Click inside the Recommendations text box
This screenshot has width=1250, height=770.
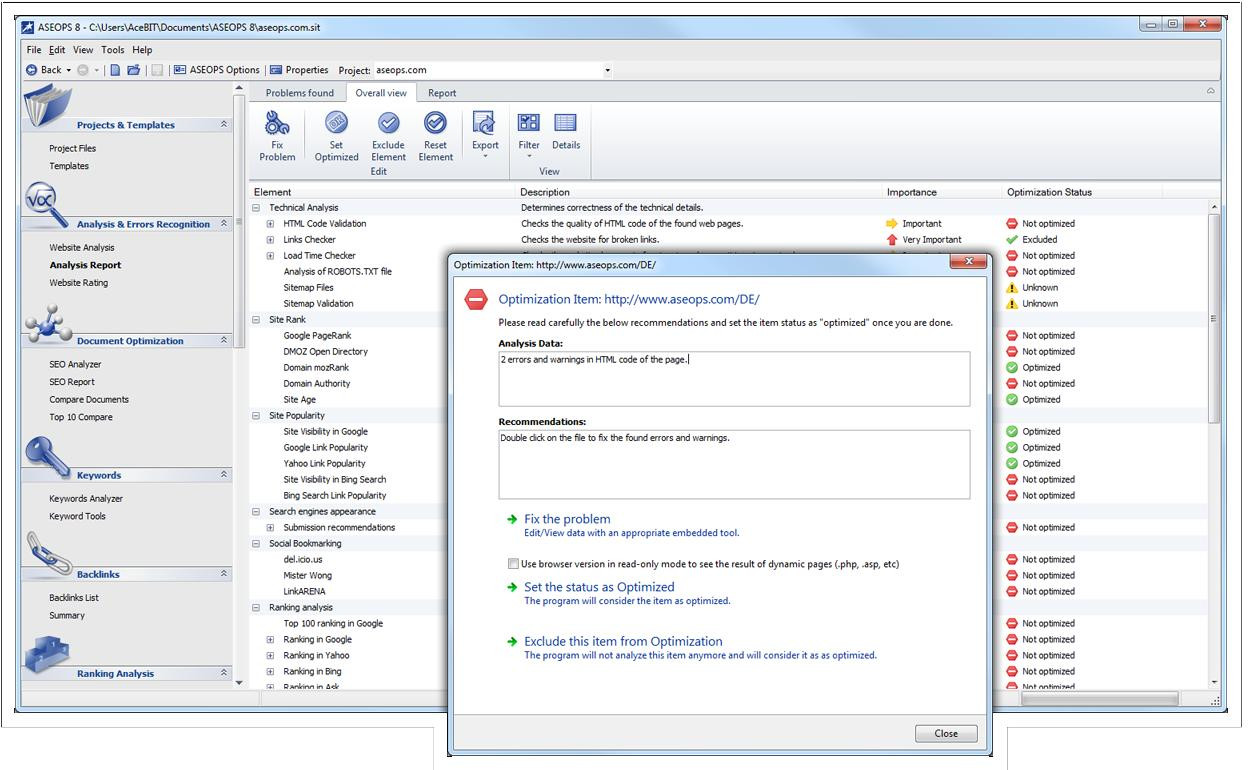734,464
